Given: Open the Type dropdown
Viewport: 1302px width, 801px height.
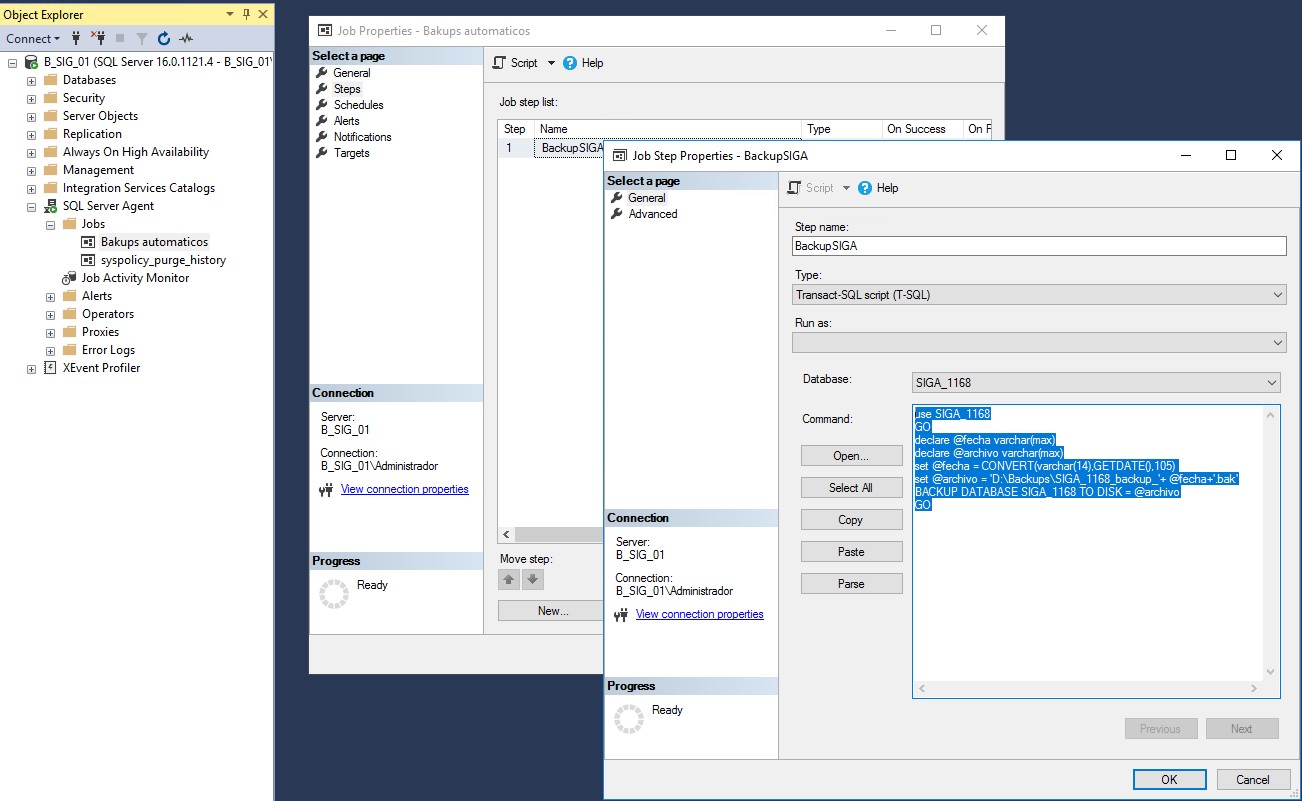Looking at the screenshot, I should [1038, 295].
